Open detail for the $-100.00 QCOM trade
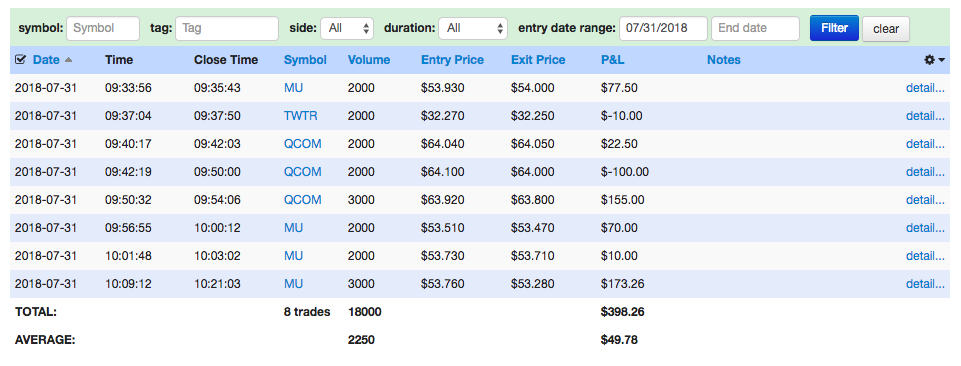Screen dimensions: 961x366 click(925, 172)
